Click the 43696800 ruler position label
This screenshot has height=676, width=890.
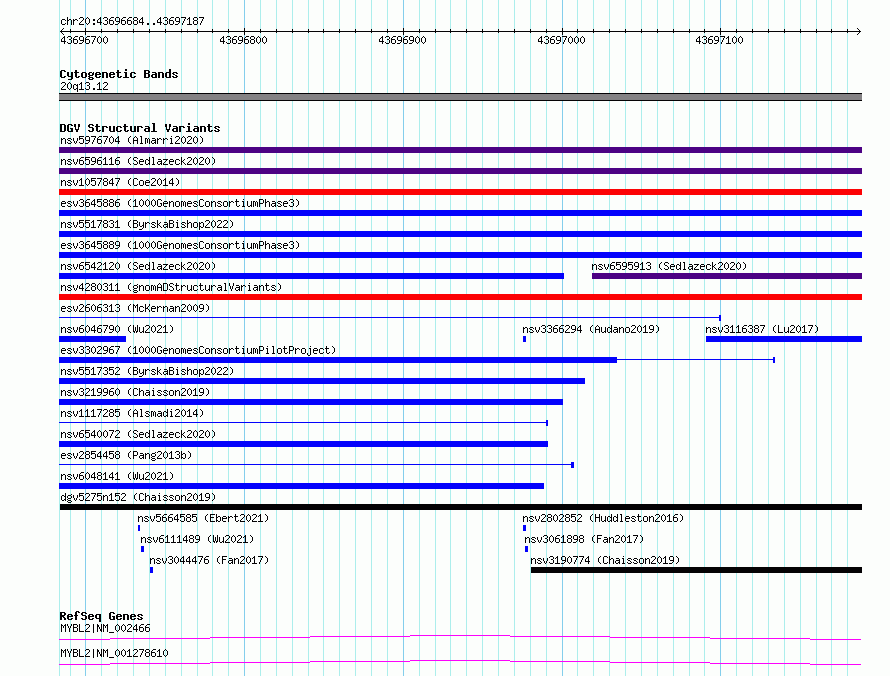243,40
